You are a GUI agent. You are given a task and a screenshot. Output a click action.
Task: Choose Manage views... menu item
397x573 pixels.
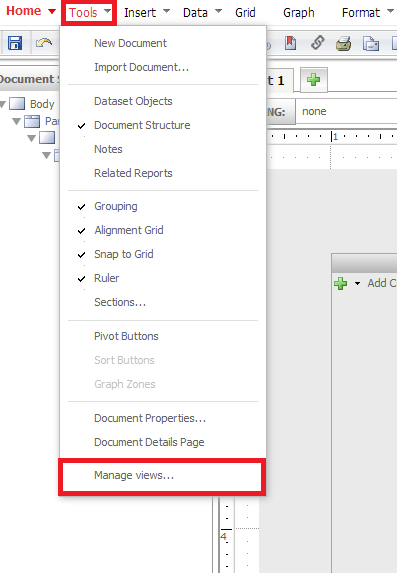[x=162, y=475]
